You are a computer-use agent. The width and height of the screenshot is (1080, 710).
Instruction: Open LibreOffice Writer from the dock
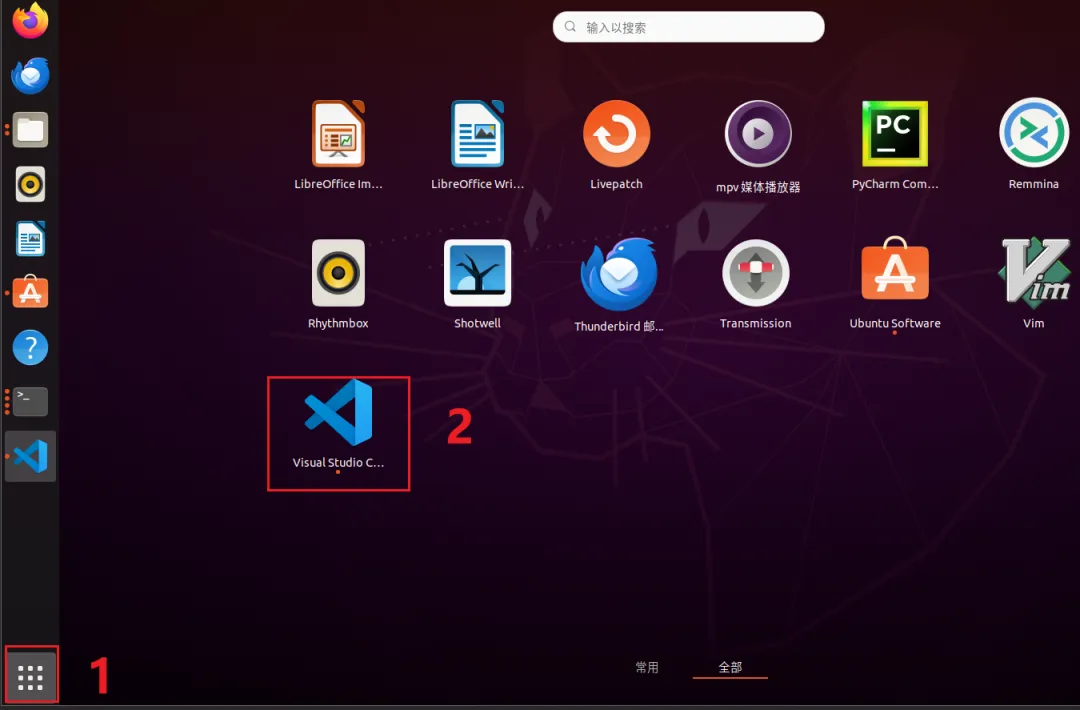(x=30, y=238)
